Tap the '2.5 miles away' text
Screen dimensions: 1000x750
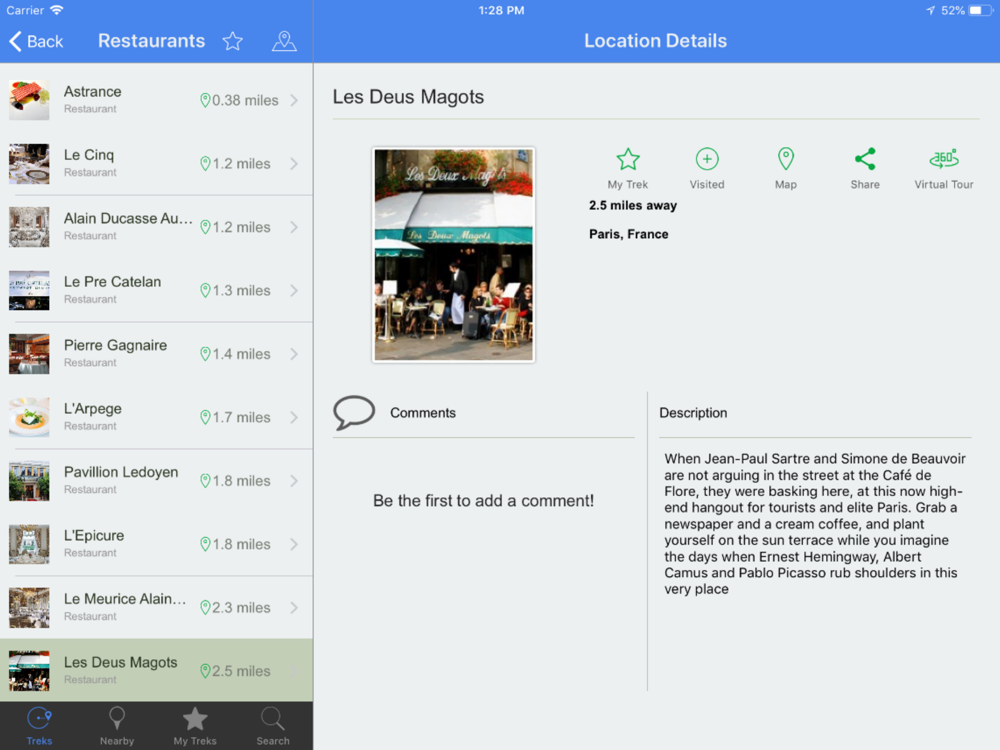pyautogui.click(x=633, y=205)
